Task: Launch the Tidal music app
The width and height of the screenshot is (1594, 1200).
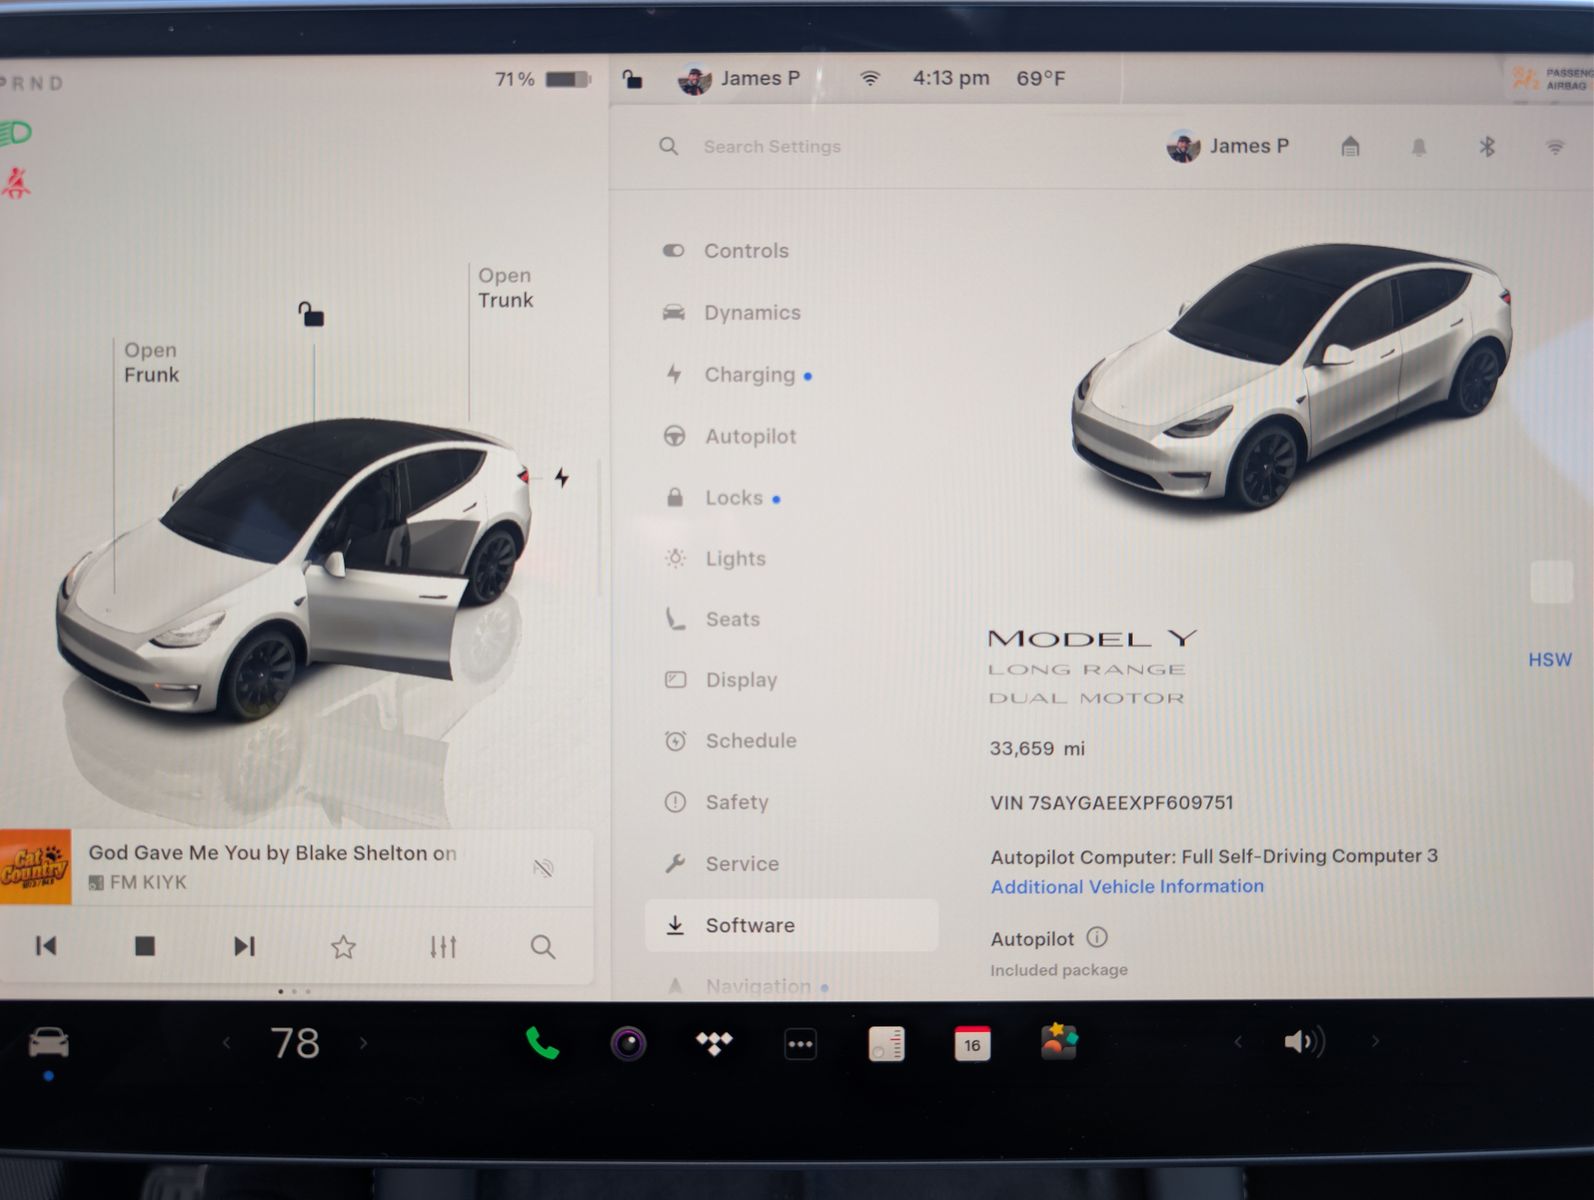Action: point(714,1044)
